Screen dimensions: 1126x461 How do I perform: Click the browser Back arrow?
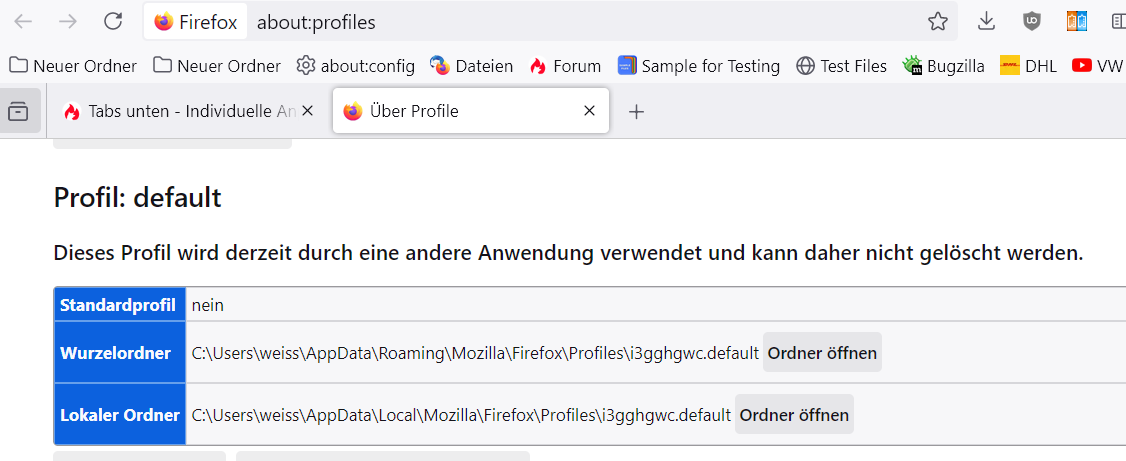[x=23, y=21]
